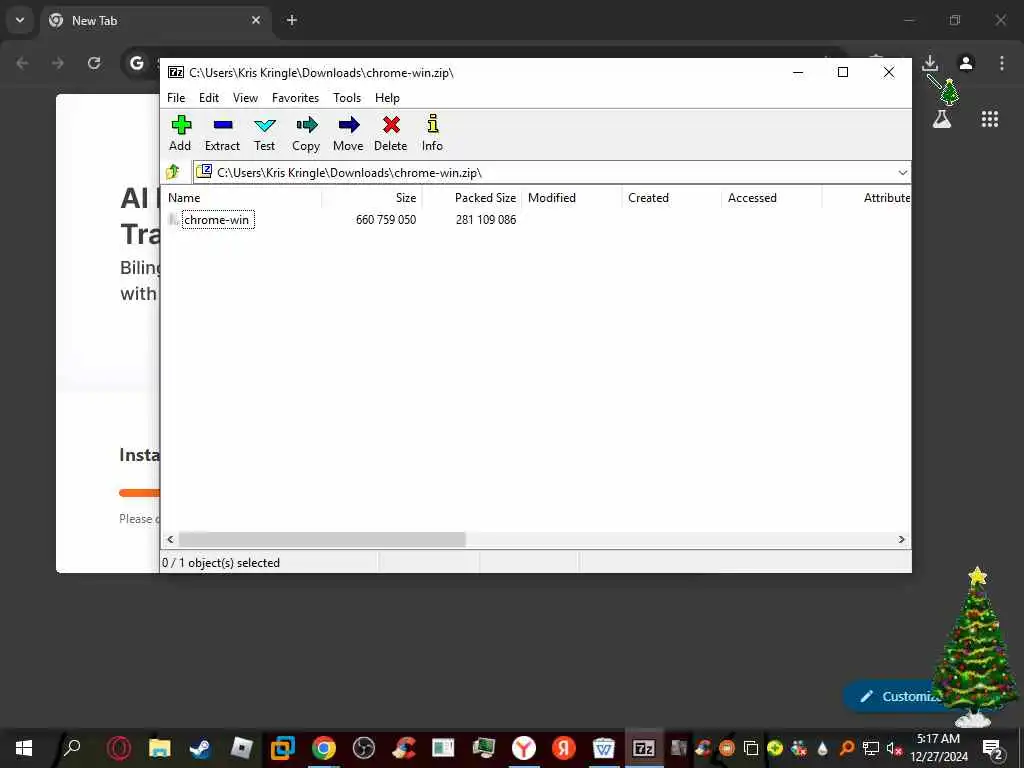Viewport: 1024px width, 768px height.
Task: Open the Chrome tab search dropdown
Action: (x=20, y=20)
